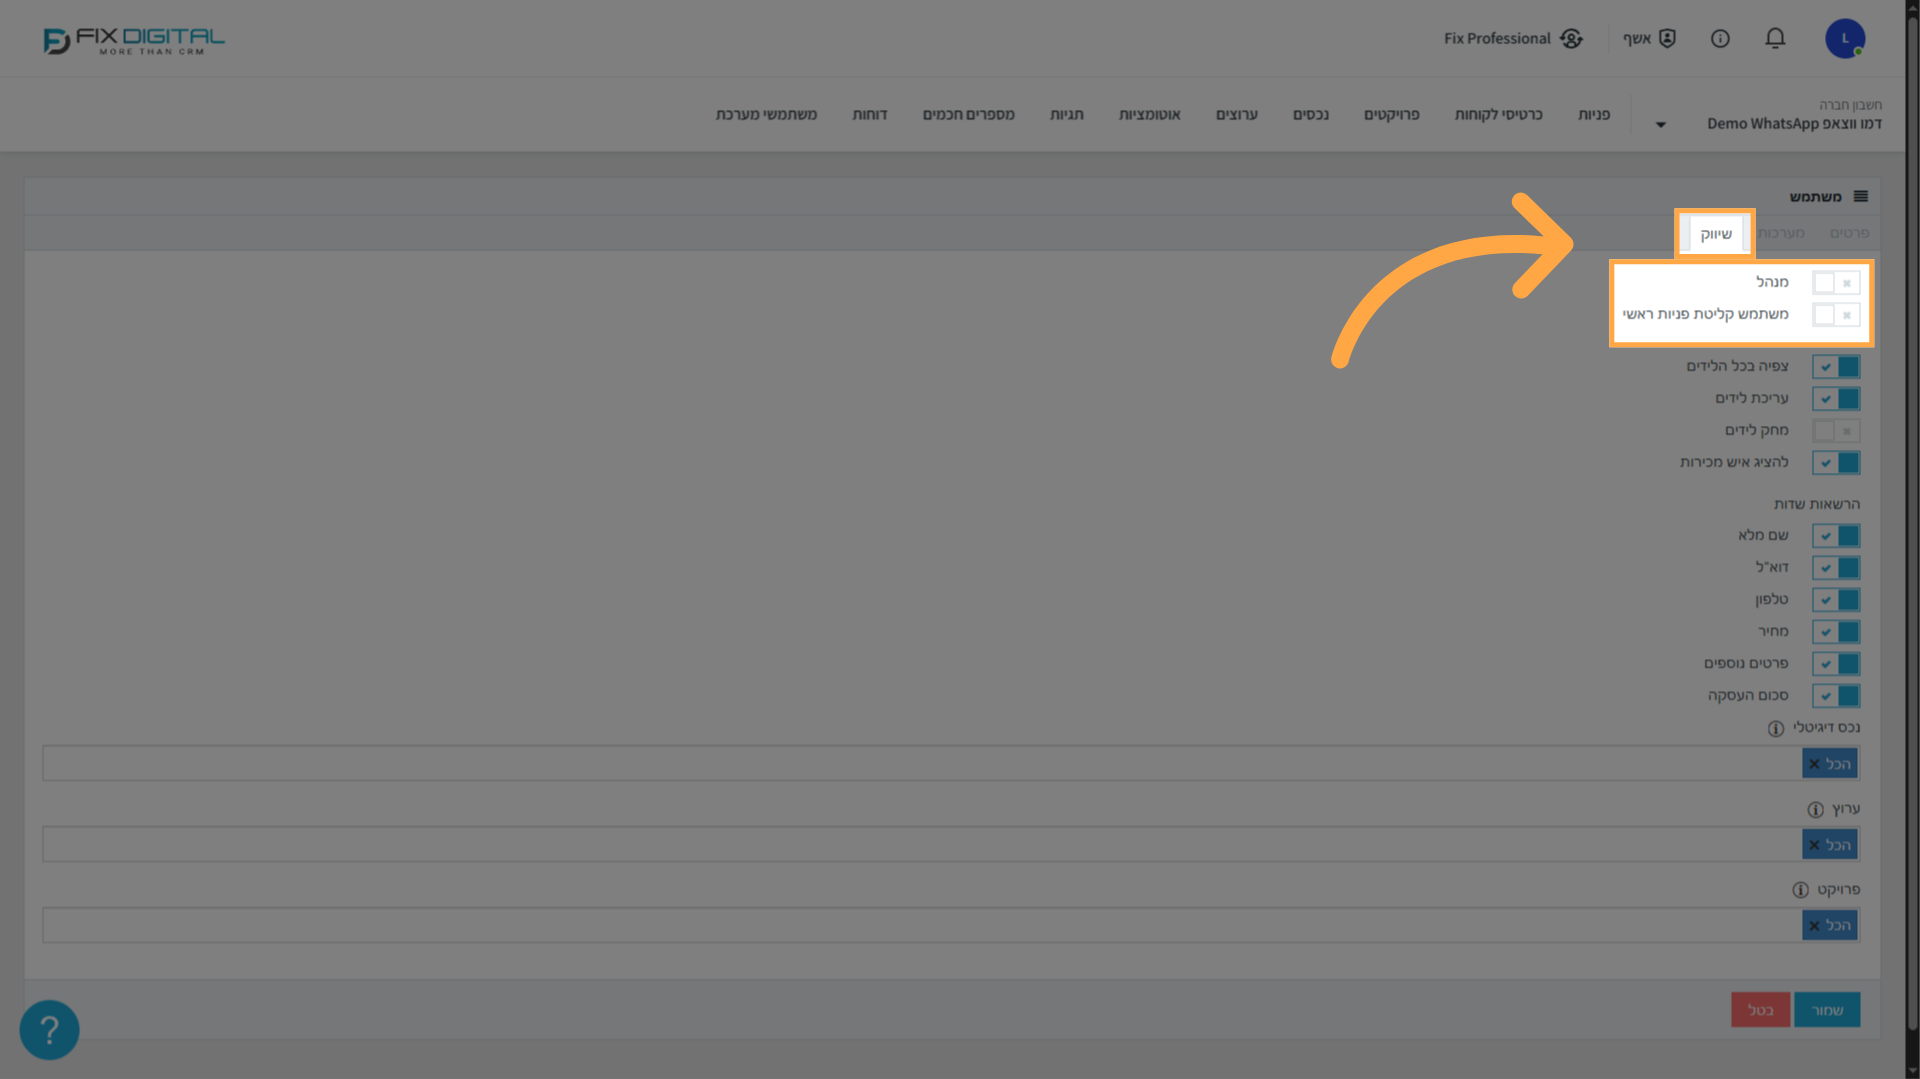Click the אשף wizard link
This screenshot has width=1920, height=1079.
[1637, 38]
